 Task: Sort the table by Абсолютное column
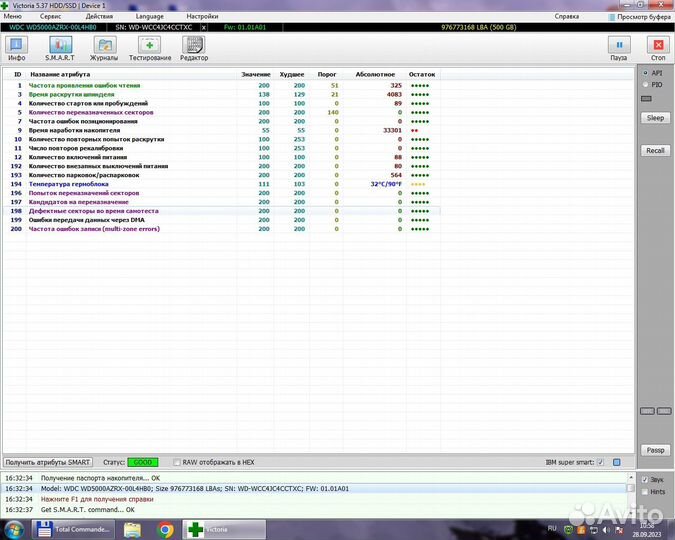pyautogui.click(x=375, y=75)
